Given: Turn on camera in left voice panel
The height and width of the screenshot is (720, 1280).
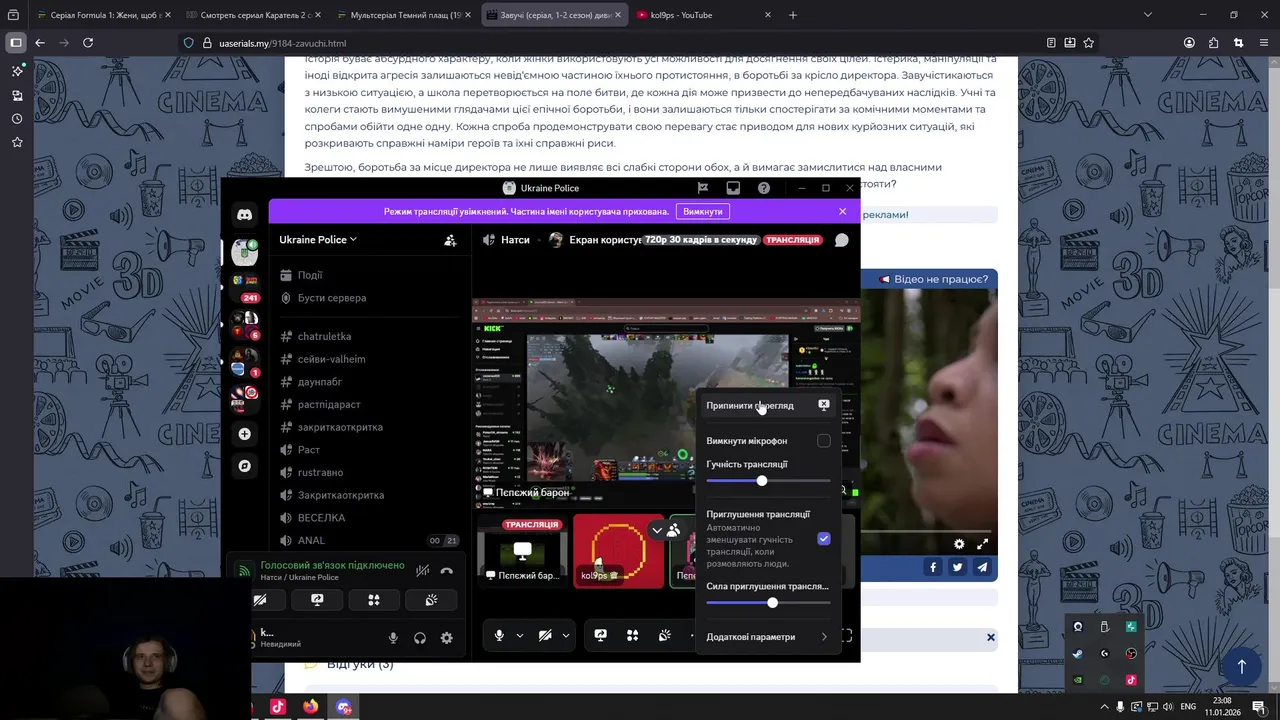Looking at the screenshot, I should tap(260, 600).
